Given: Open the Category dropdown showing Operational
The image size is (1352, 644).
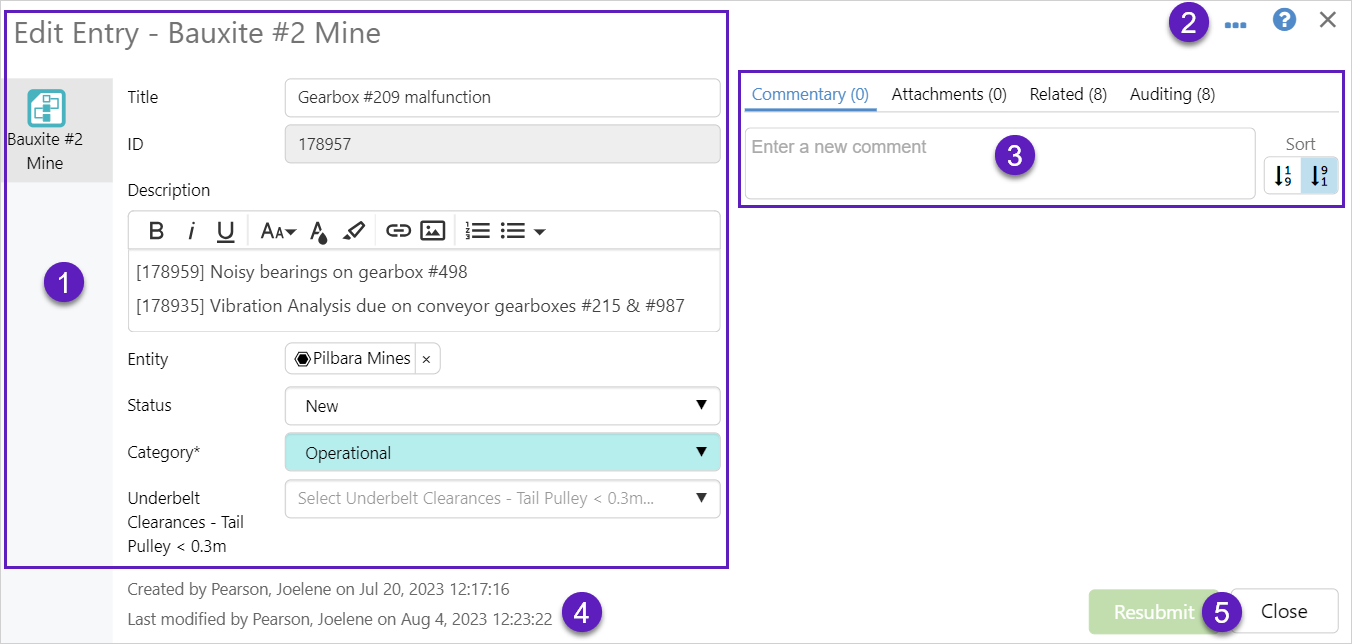Looking at the screenshot, I should tap(502, 453).
